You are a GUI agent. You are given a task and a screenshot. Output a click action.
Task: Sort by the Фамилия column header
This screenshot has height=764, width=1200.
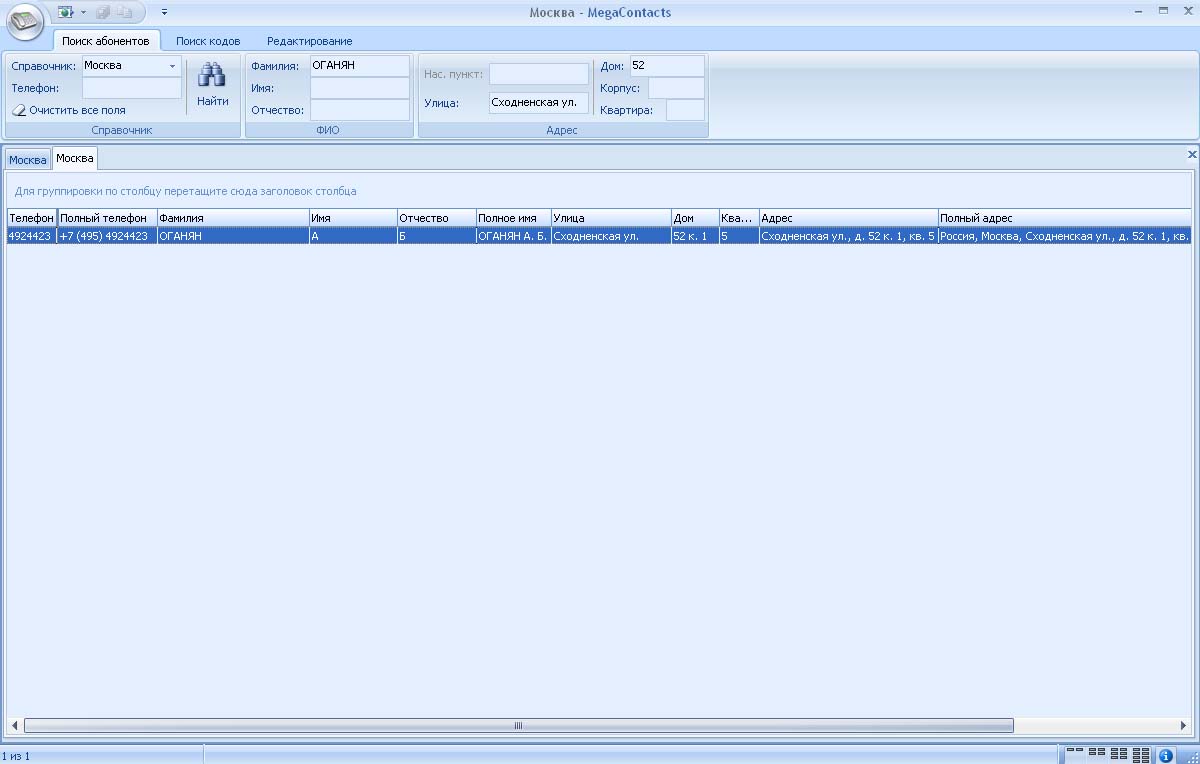click(233, 218)
